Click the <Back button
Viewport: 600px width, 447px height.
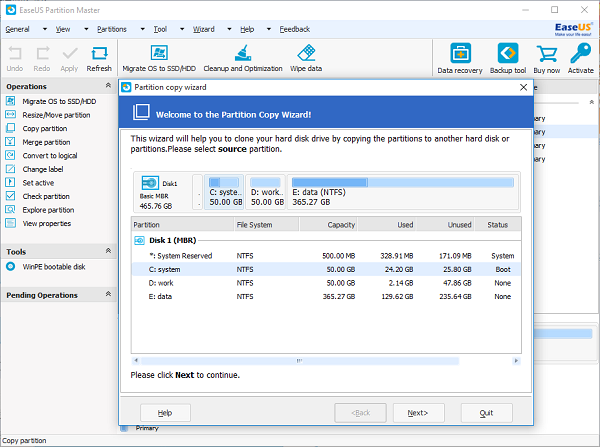(x=360, y=413)
